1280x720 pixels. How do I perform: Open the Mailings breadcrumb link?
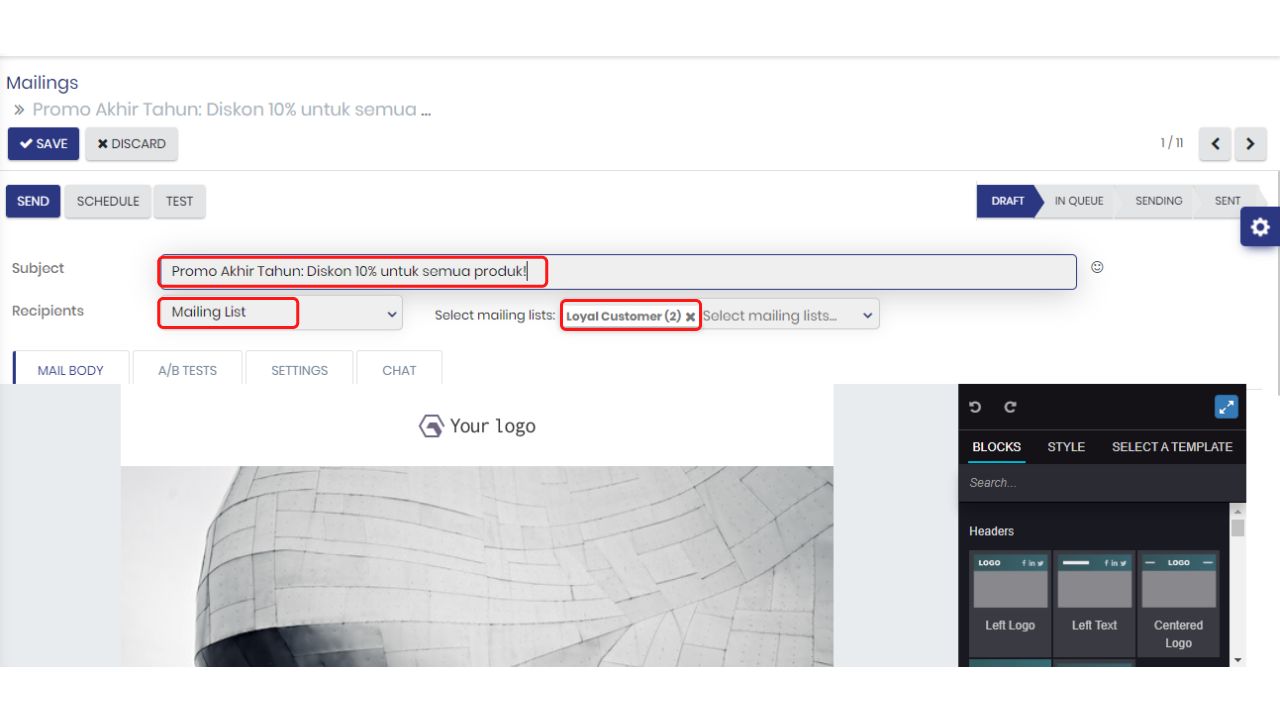pos(42,83)
